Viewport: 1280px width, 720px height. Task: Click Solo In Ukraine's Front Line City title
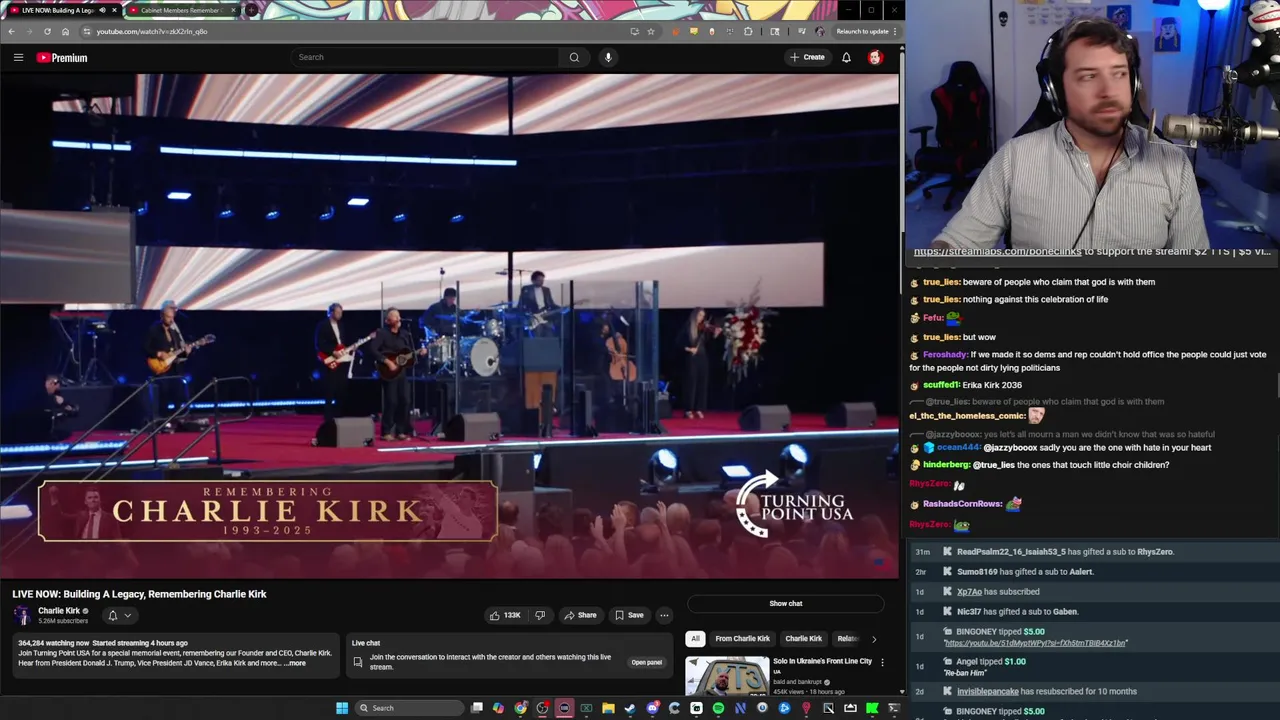822,661
